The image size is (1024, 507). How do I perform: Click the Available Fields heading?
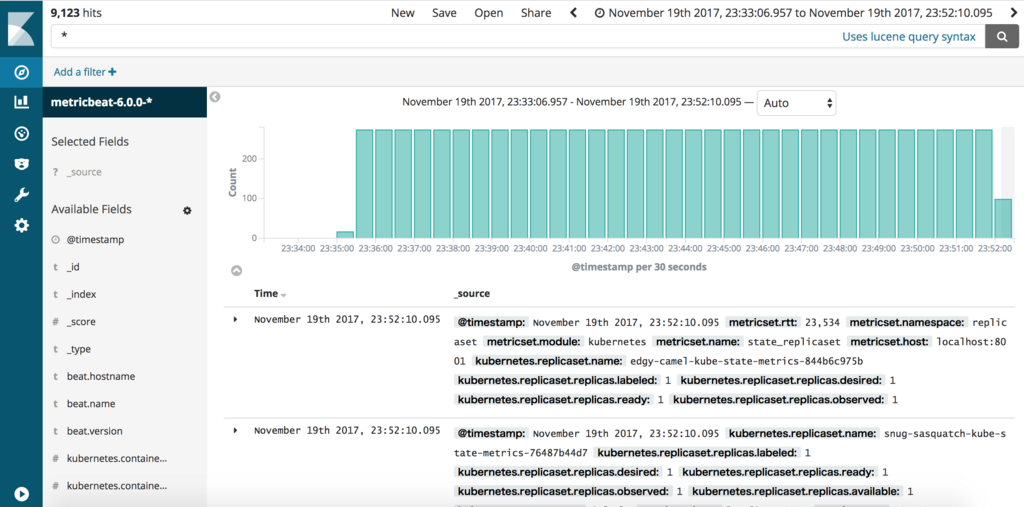tap(91, 210)
